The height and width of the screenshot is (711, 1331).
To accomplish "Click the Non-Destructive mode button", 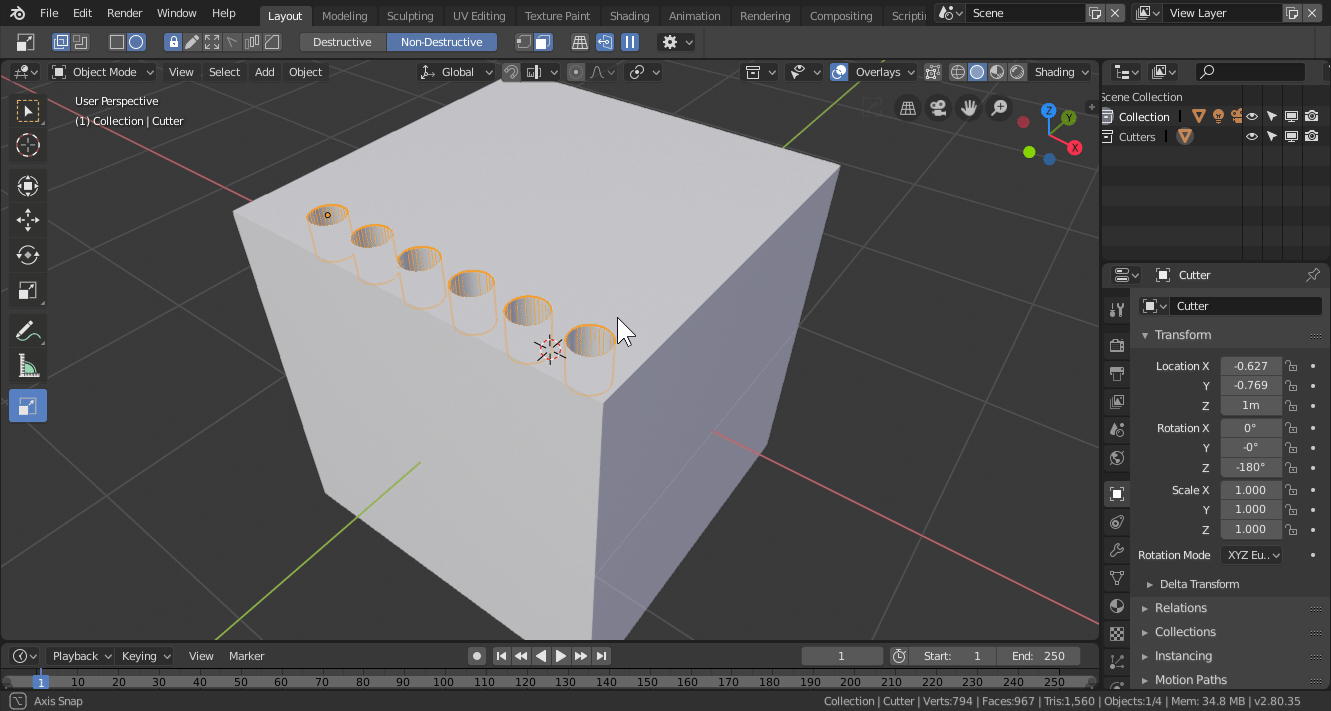I will tap(441, 42).
